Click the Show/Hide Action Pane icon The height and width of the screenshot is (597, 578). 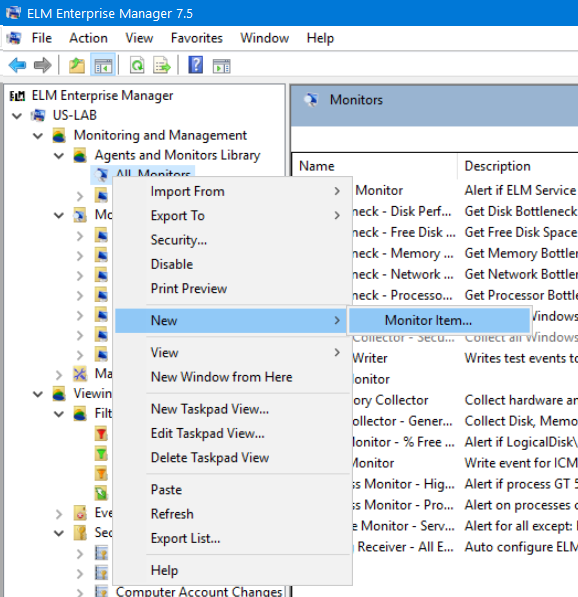tap(221, 66)
